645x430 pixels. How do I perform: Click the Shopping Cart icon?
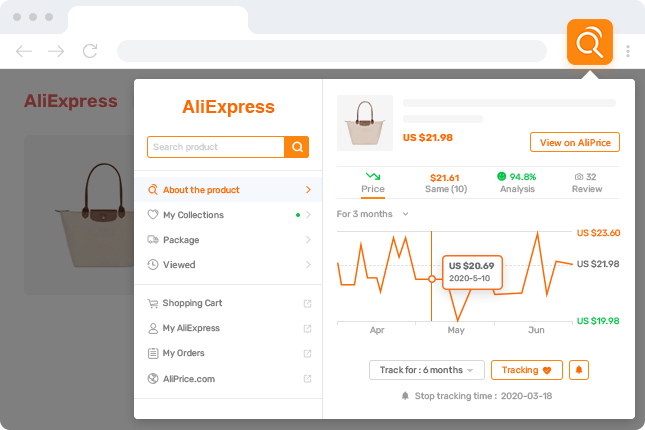153,304
